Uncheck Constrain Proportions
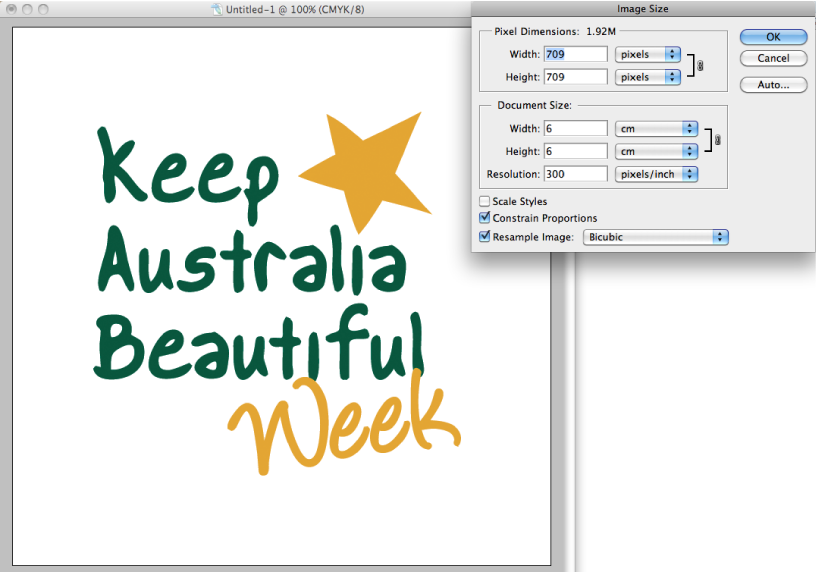The height and width of the screenshot is (572, 816). point(484,218)
